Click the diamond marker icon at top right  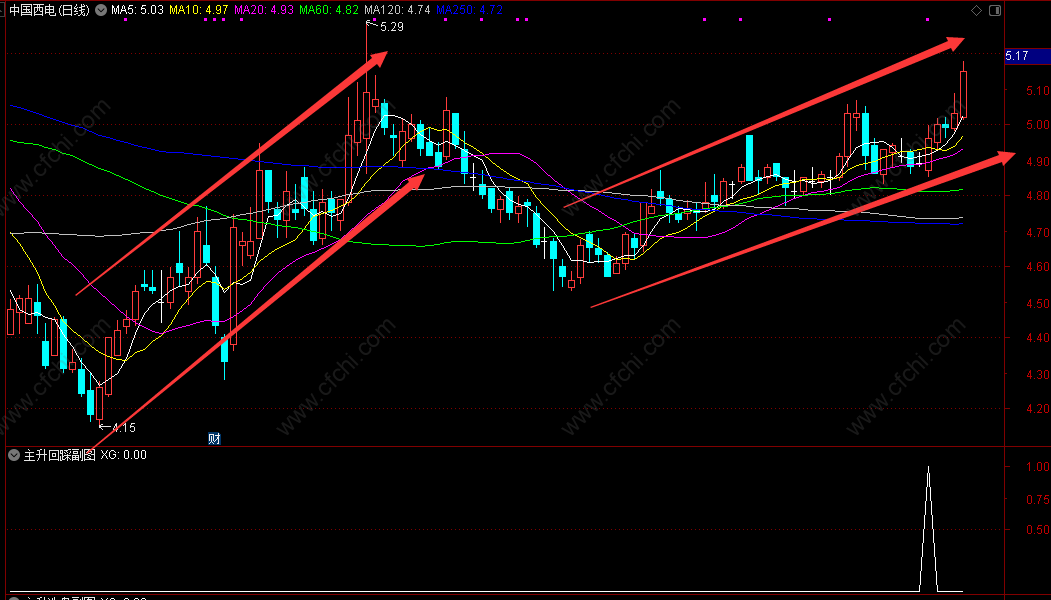(976, 10)
